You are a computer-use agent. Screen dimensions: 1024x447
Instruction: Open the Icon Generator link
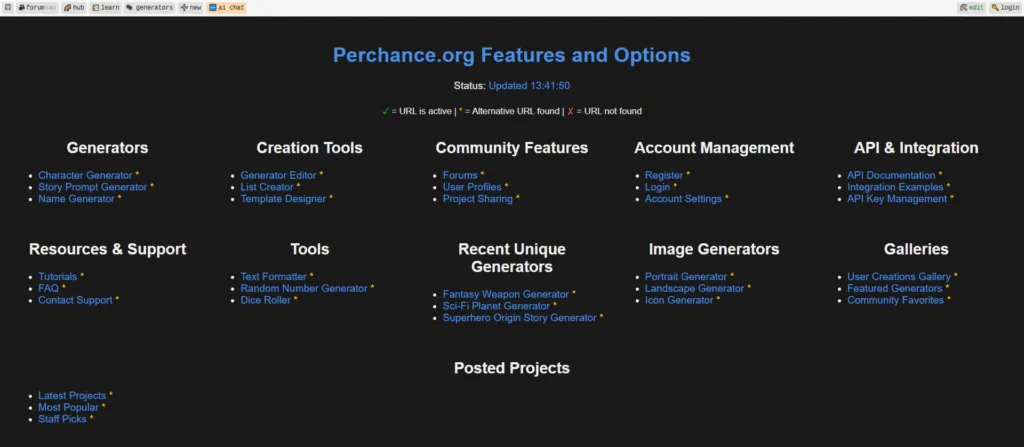pyautogui.click(x=679, y=300)
